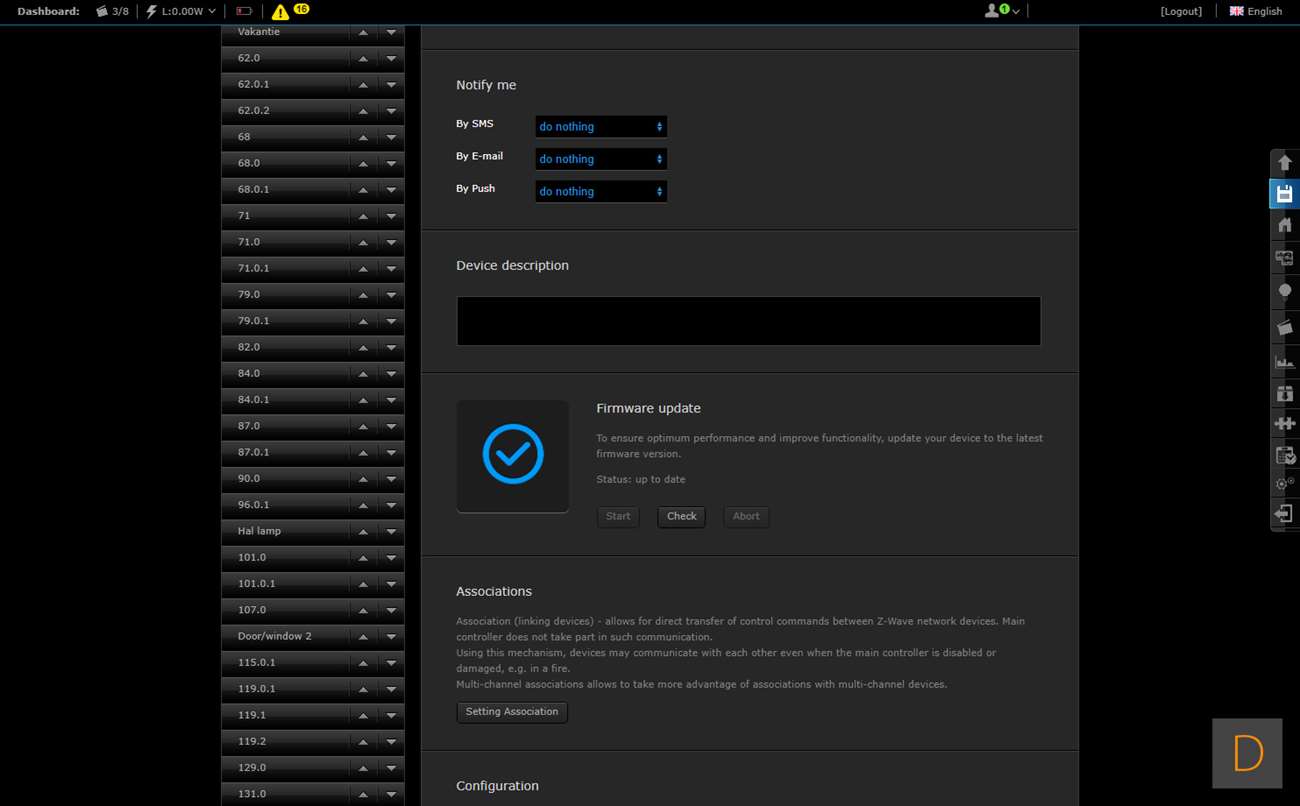Open the light bulb devices icon

pos(1285,291)
